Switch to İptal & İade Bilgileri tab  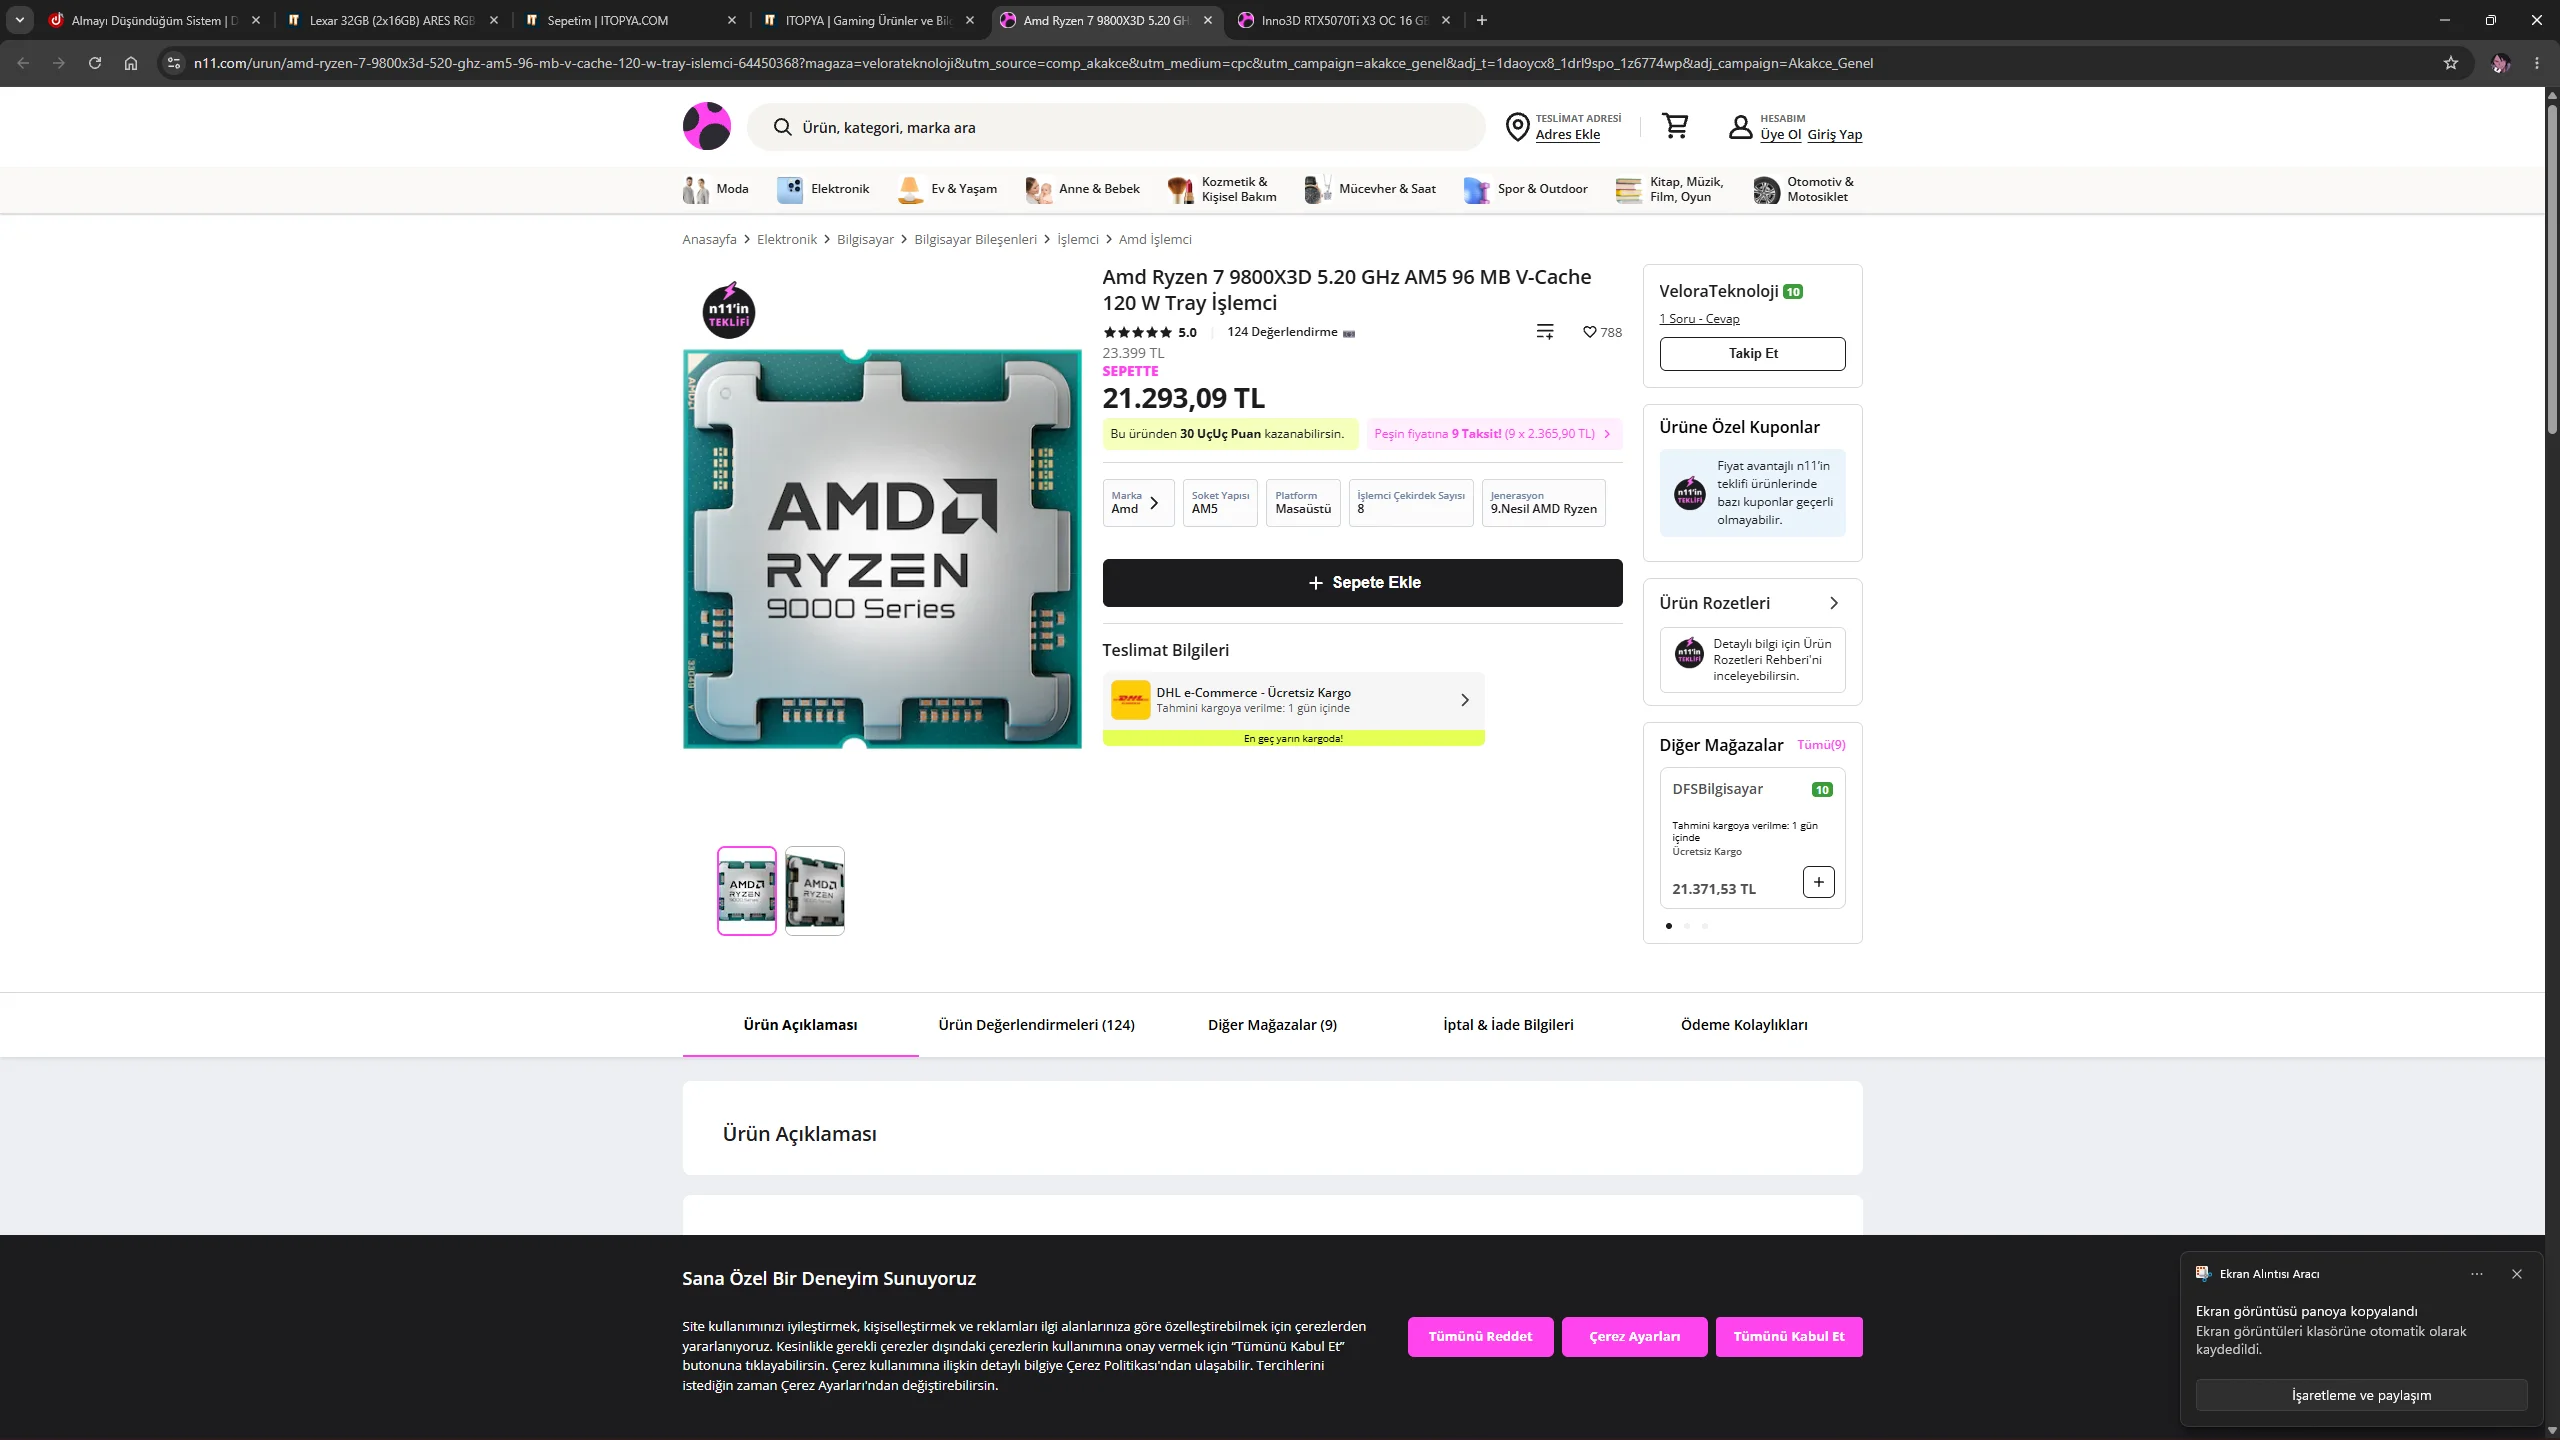(1508, 1025)
